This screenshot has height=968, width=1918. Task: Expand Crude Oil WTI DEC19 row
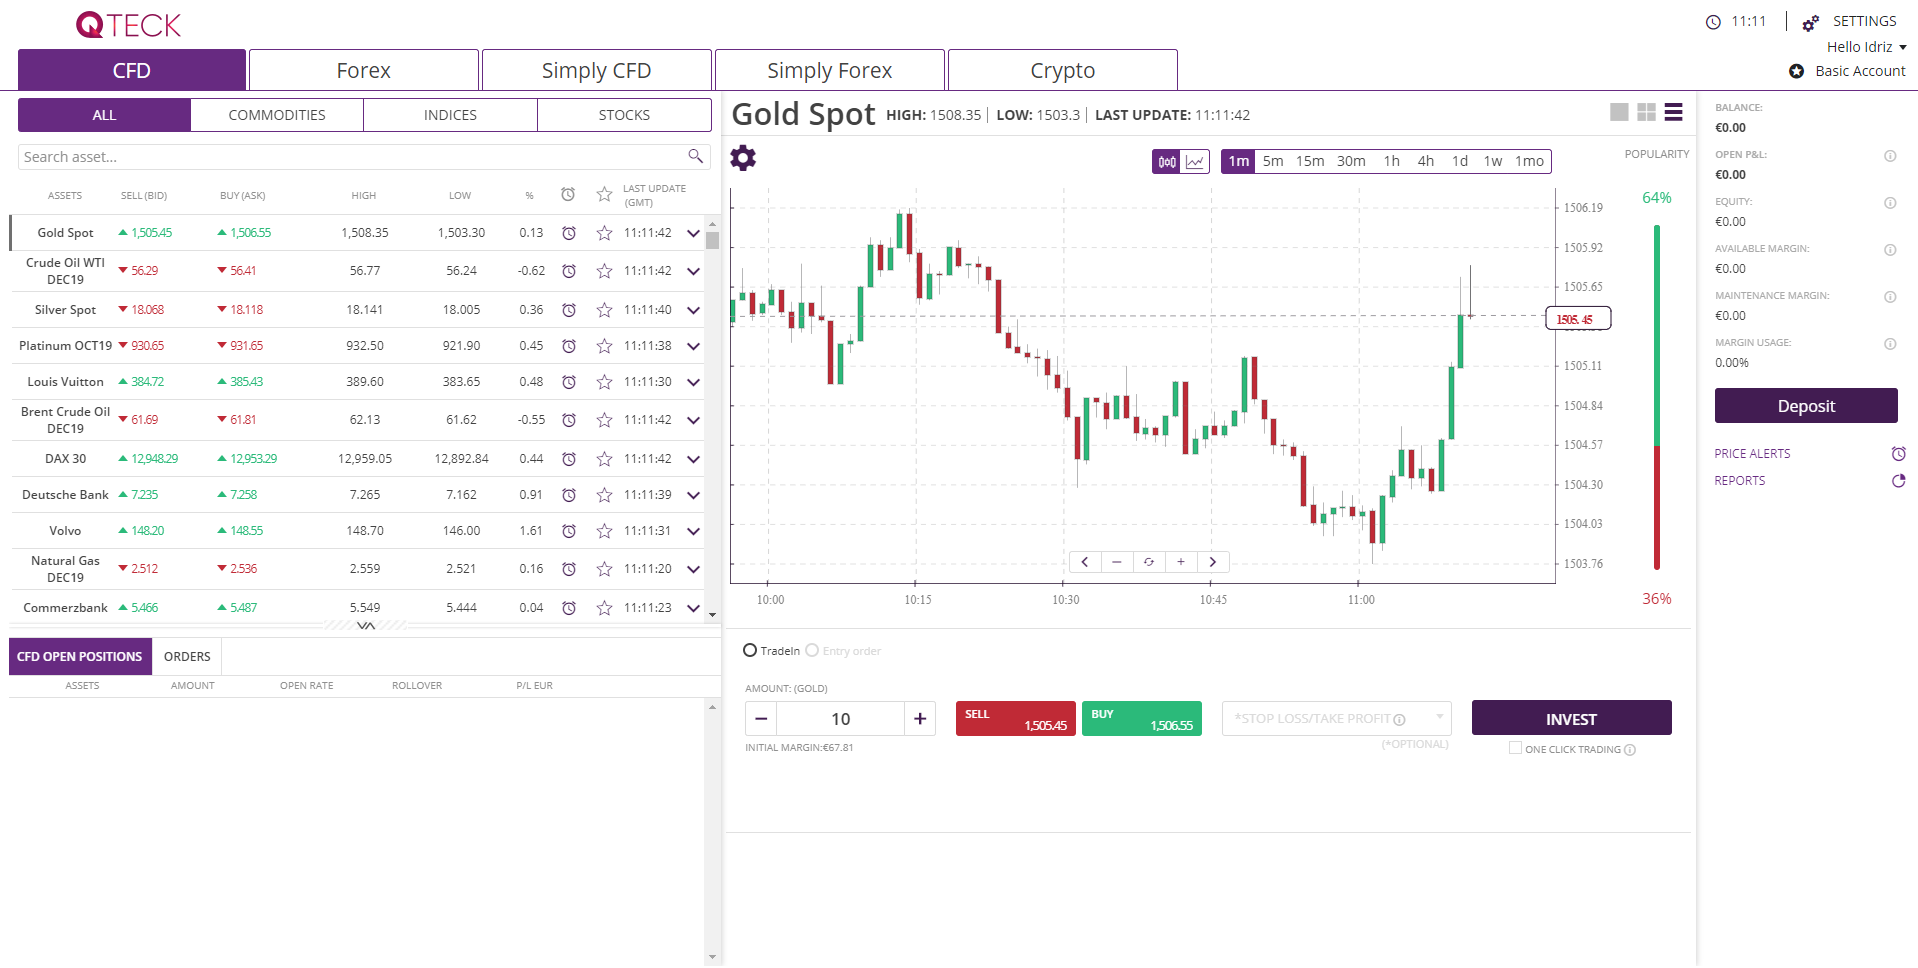click(693, 271)
